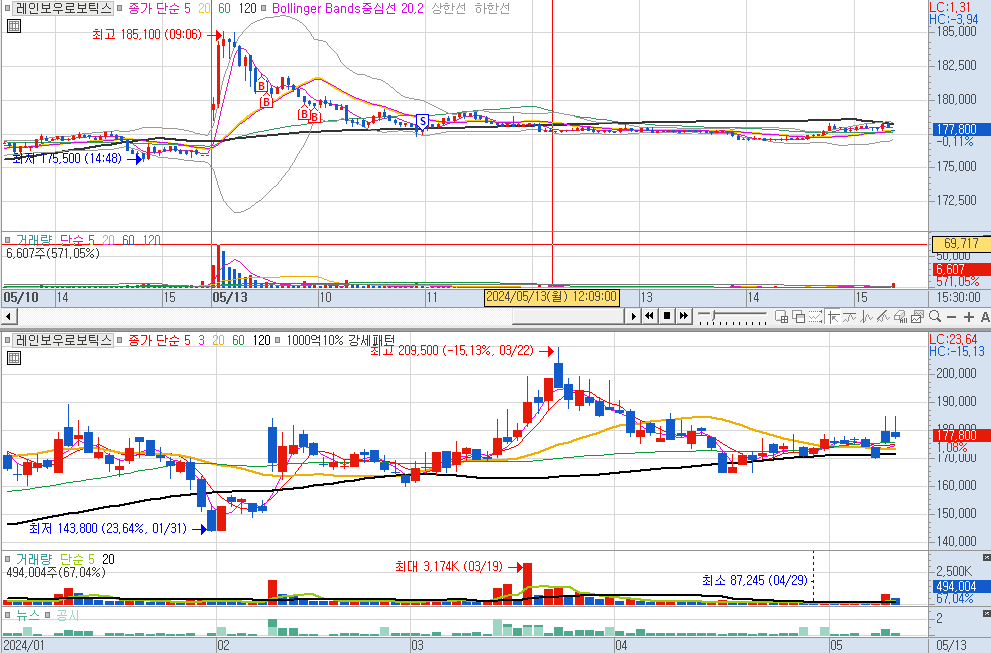Click the overlapping windows layout icon

click(798, 316)
